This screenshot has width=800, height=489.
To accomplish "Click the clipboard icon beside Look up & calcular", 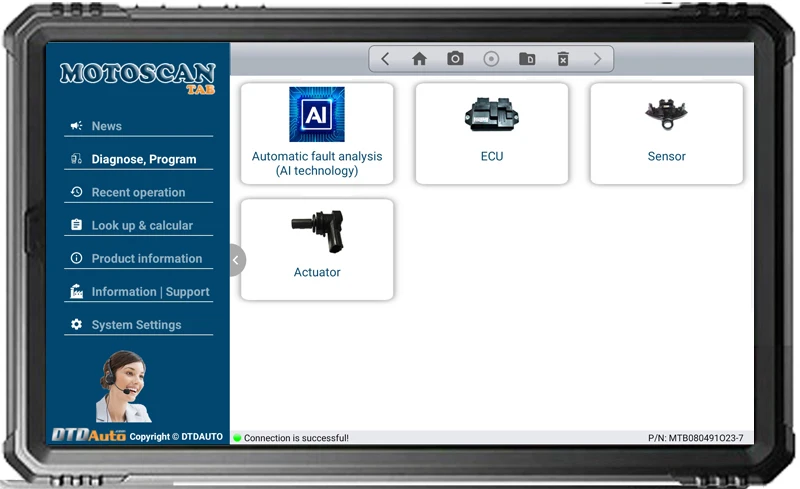I will point(77,225).
